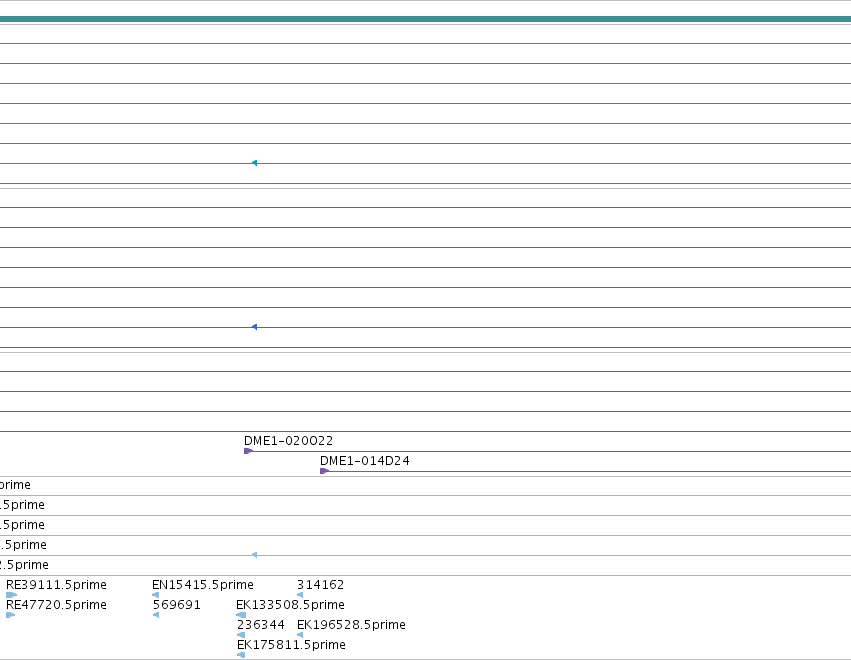
Task: Click the RE47720.5prime label
Action: 56,605
